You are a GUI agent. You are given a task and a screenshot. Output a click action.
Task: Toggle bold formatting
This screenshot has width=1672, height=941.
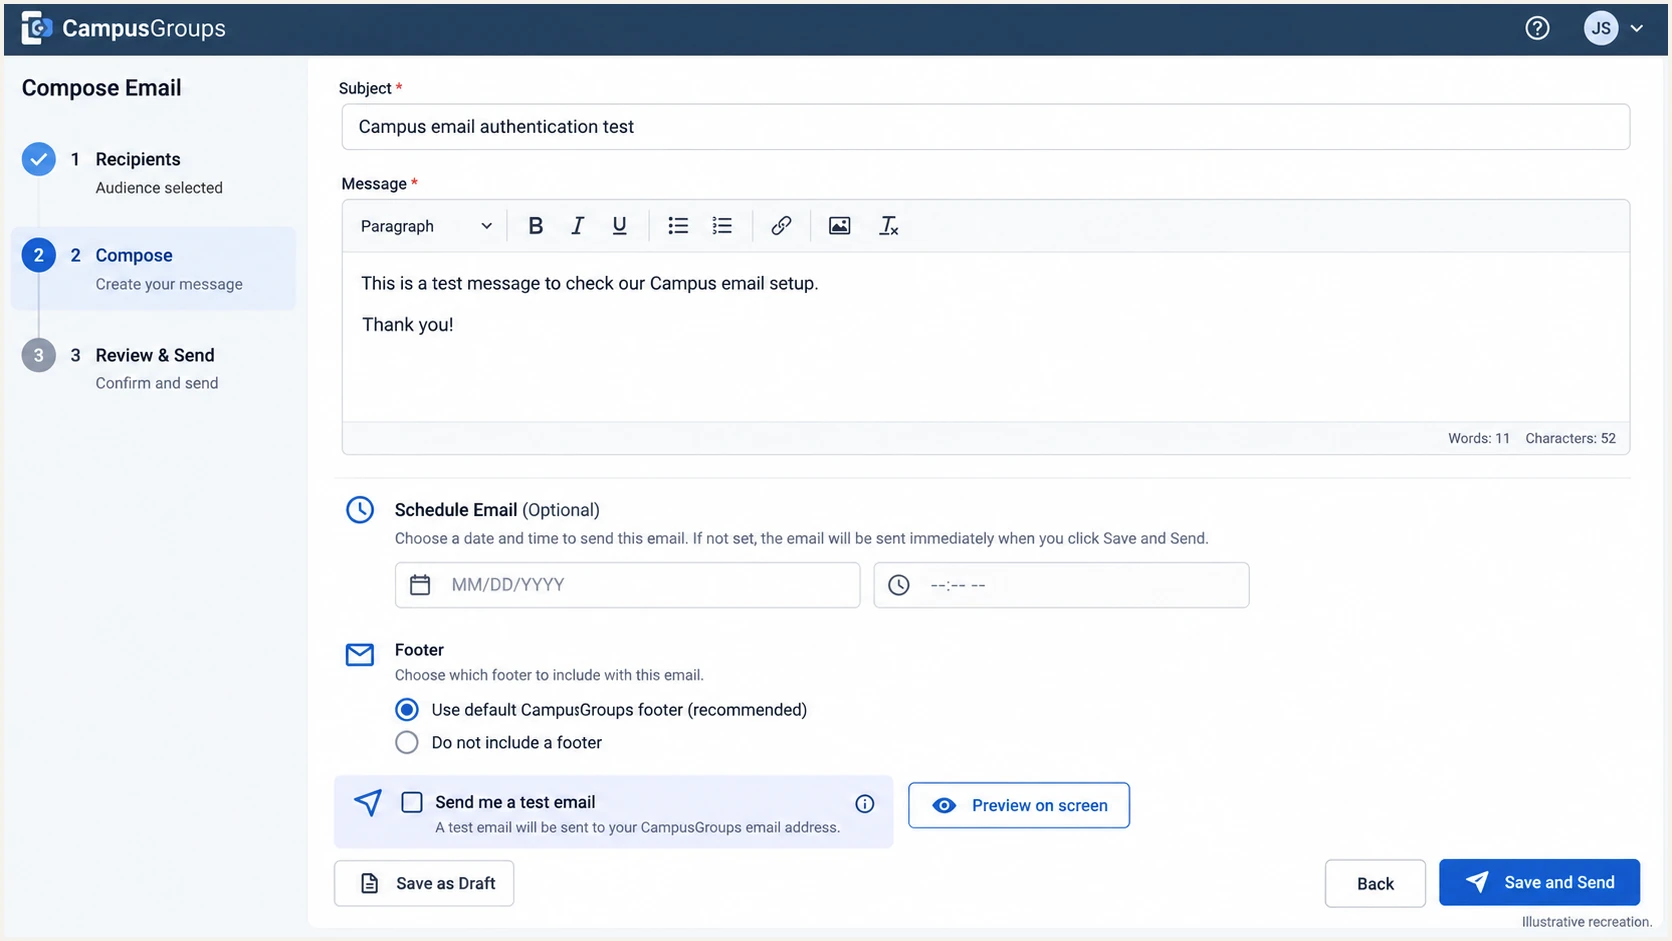click(535, 226)
